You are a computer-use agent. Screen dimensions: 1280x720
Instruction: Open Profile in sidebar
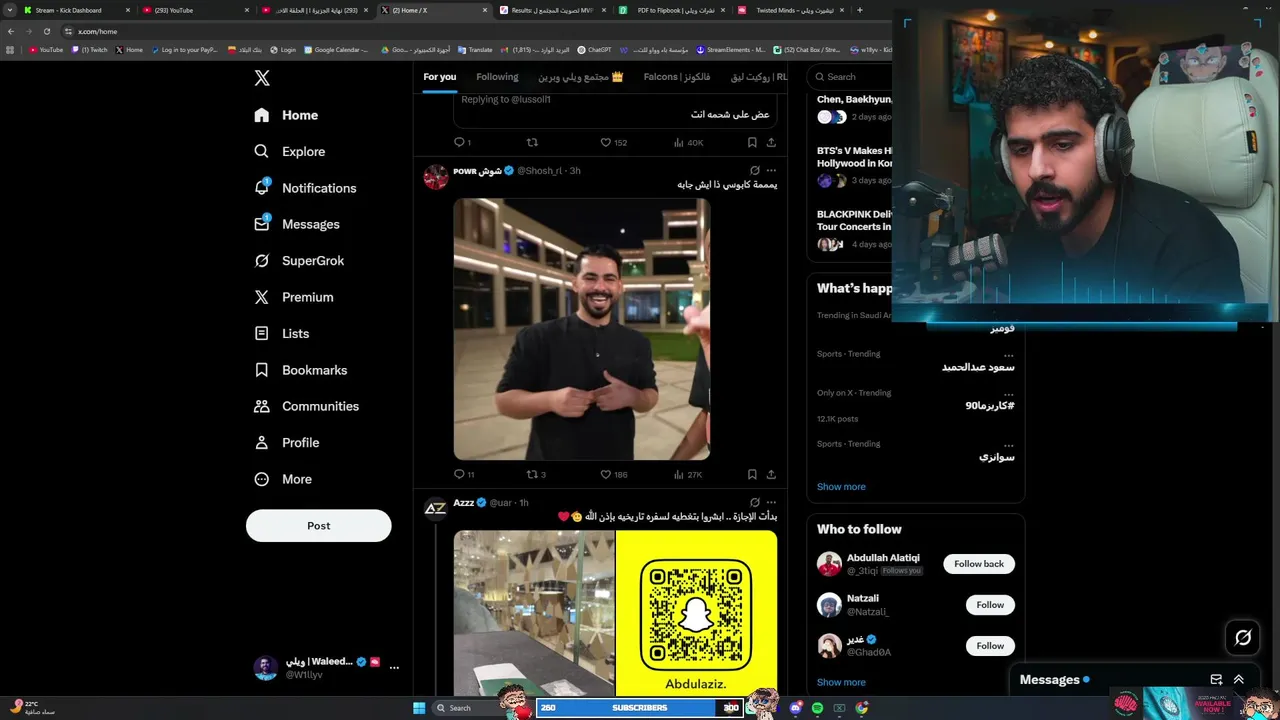pyautogui.click(x=287, y=443)
